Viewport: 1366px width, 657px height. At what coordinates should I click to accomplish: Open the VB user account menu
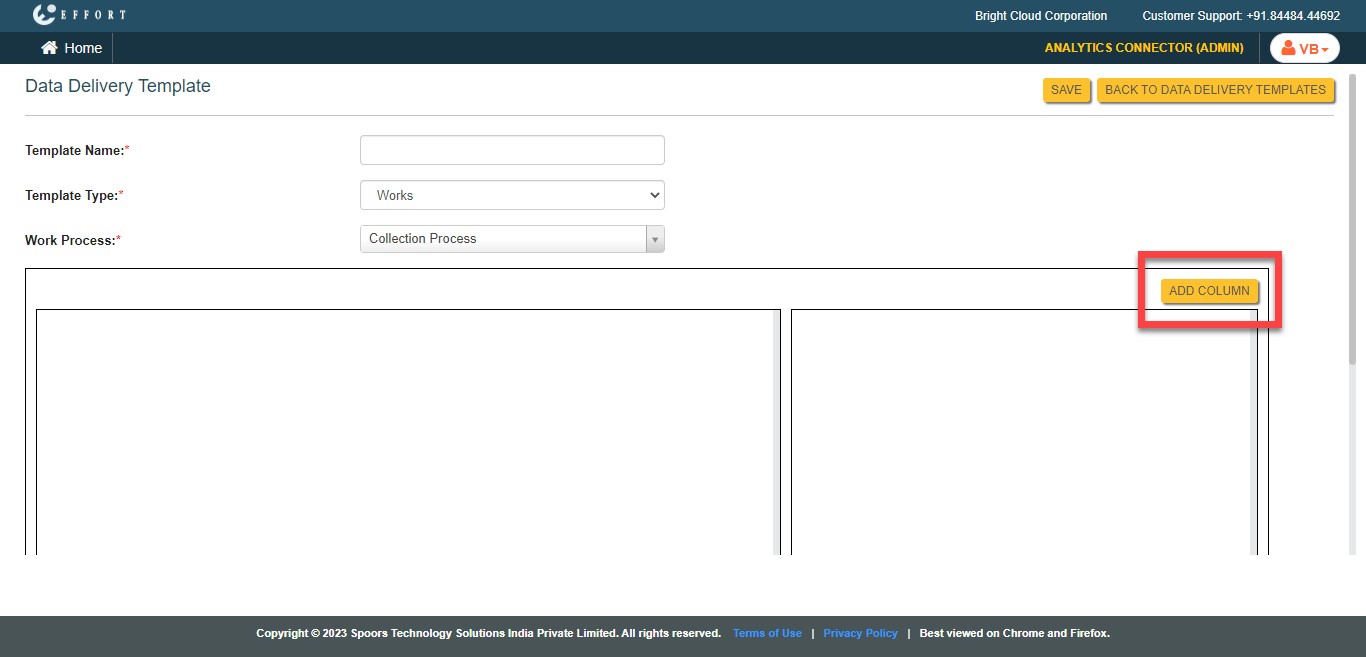[x=1304, y=48]
